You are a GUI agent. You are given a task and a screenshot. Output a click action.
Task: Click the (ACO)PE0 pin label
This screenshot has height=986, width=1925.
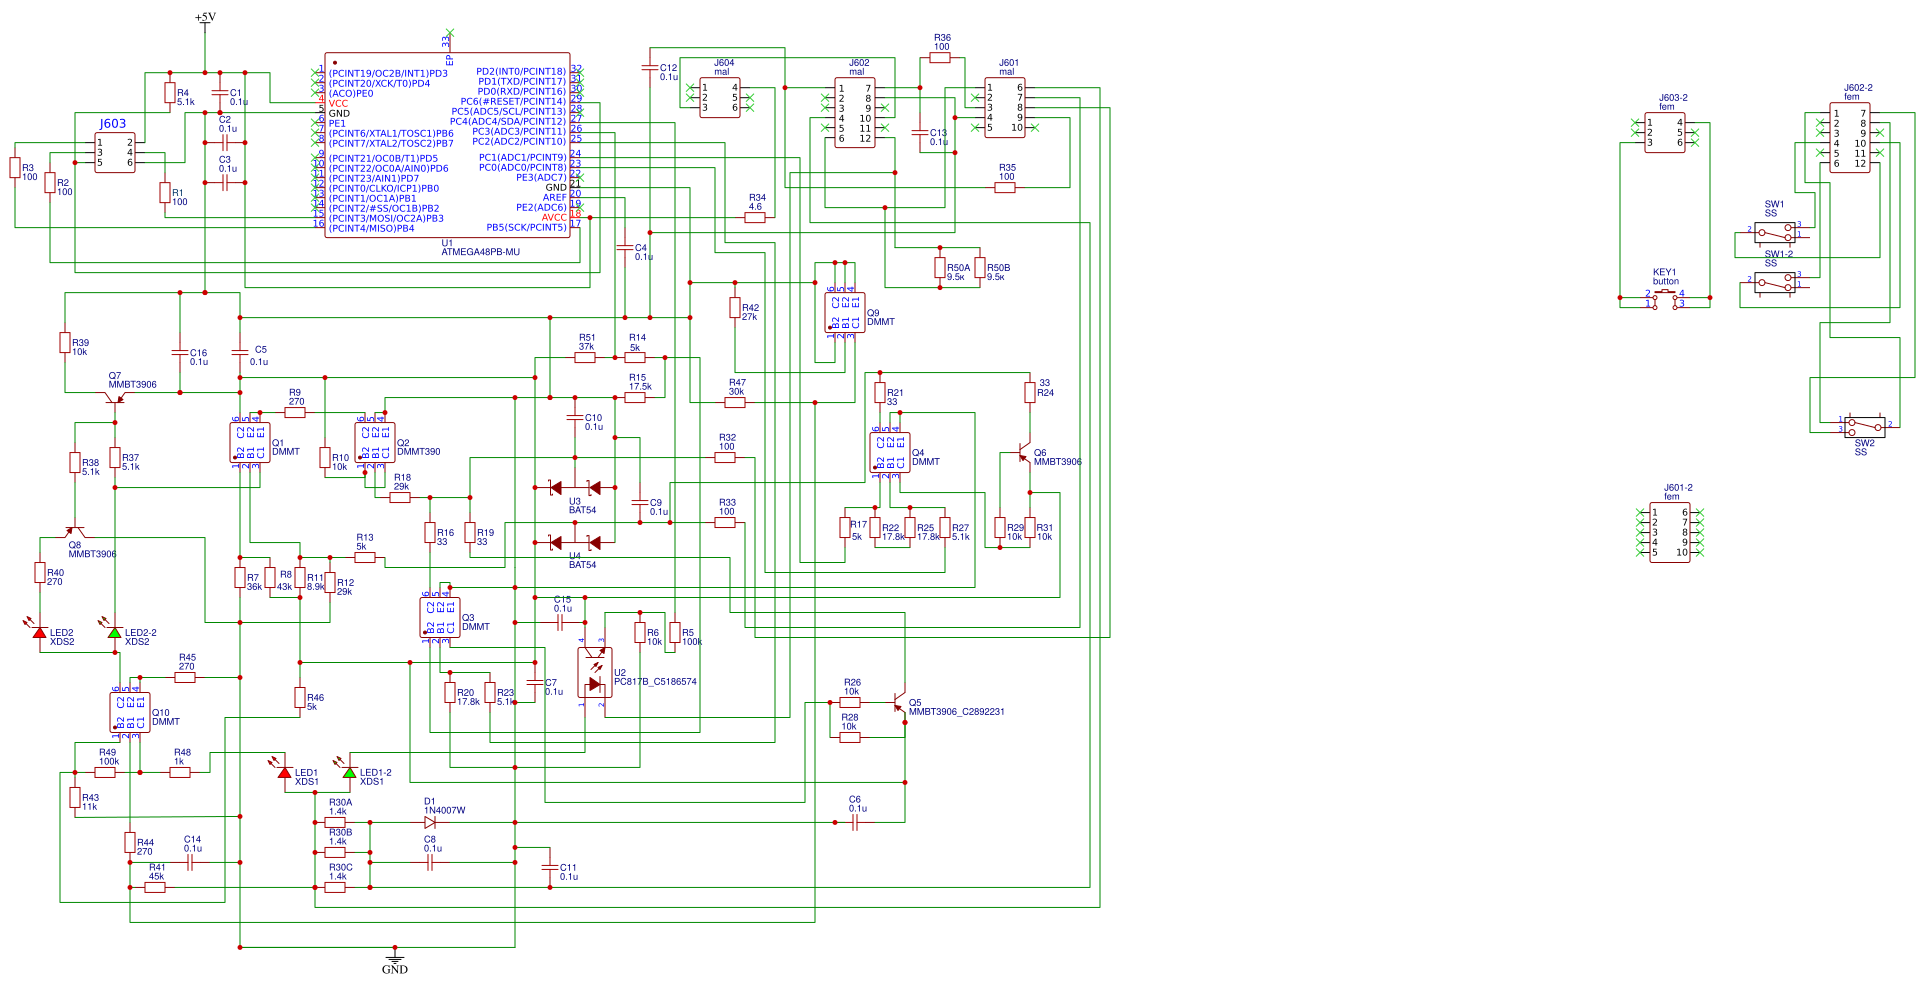point(351,94)
